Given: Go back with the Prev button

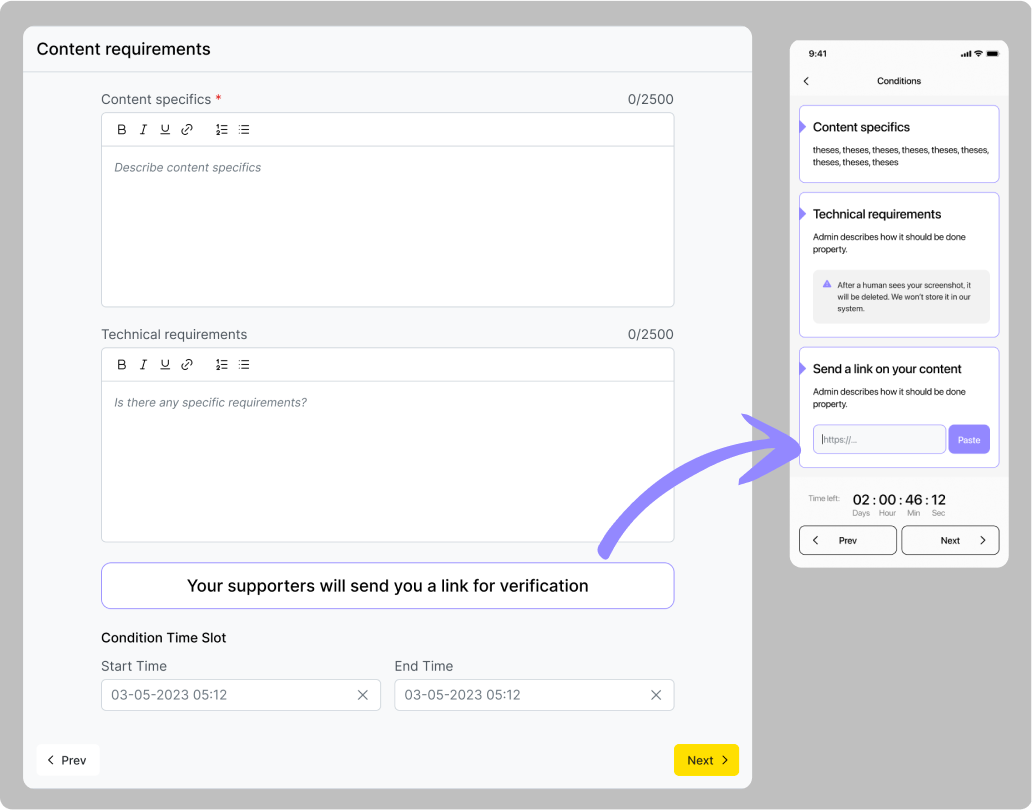Looking at the screenshot, I should tap(68, 760).
